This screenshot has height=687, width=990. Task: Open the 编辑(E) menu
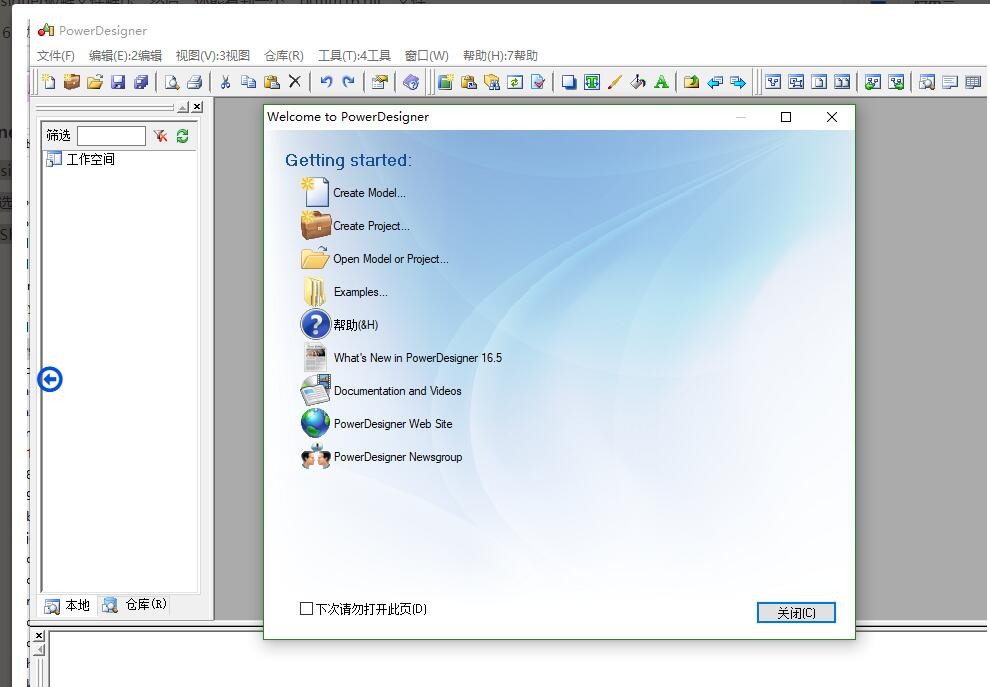tap(125, 56)
